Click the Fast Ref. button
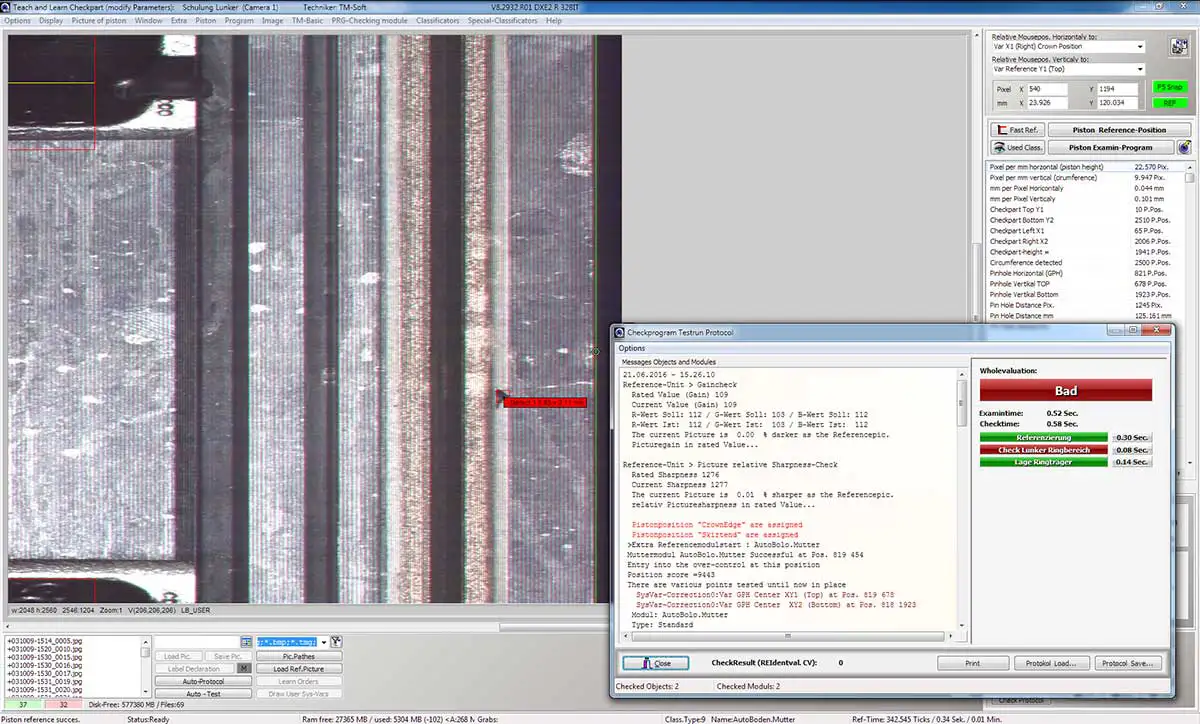 (x=1016, y=130)
